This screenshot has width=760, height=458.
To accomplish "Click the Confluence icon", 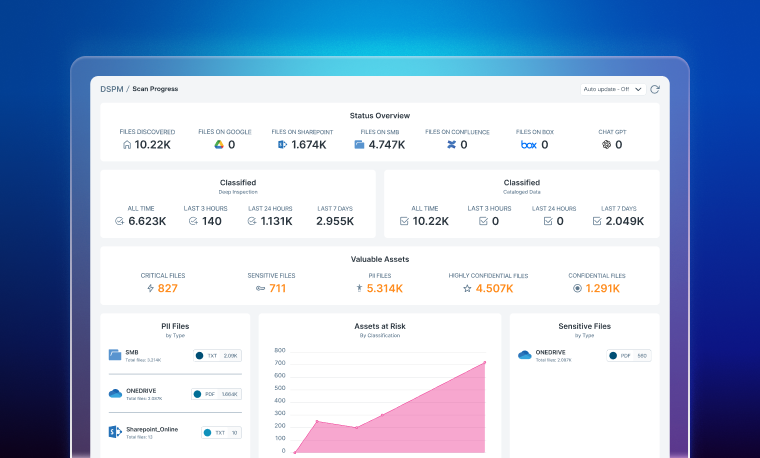I will pyautogui.click(x=451, y=145).
